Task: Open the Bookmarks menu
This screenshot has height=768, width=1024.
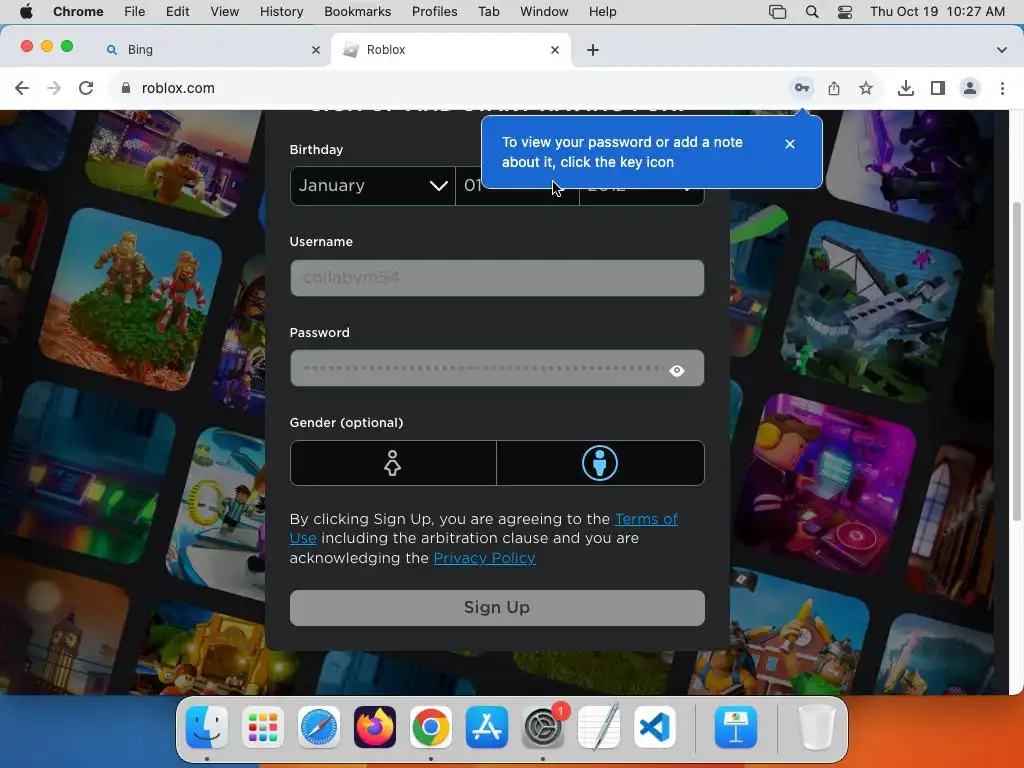Action: 357,12
